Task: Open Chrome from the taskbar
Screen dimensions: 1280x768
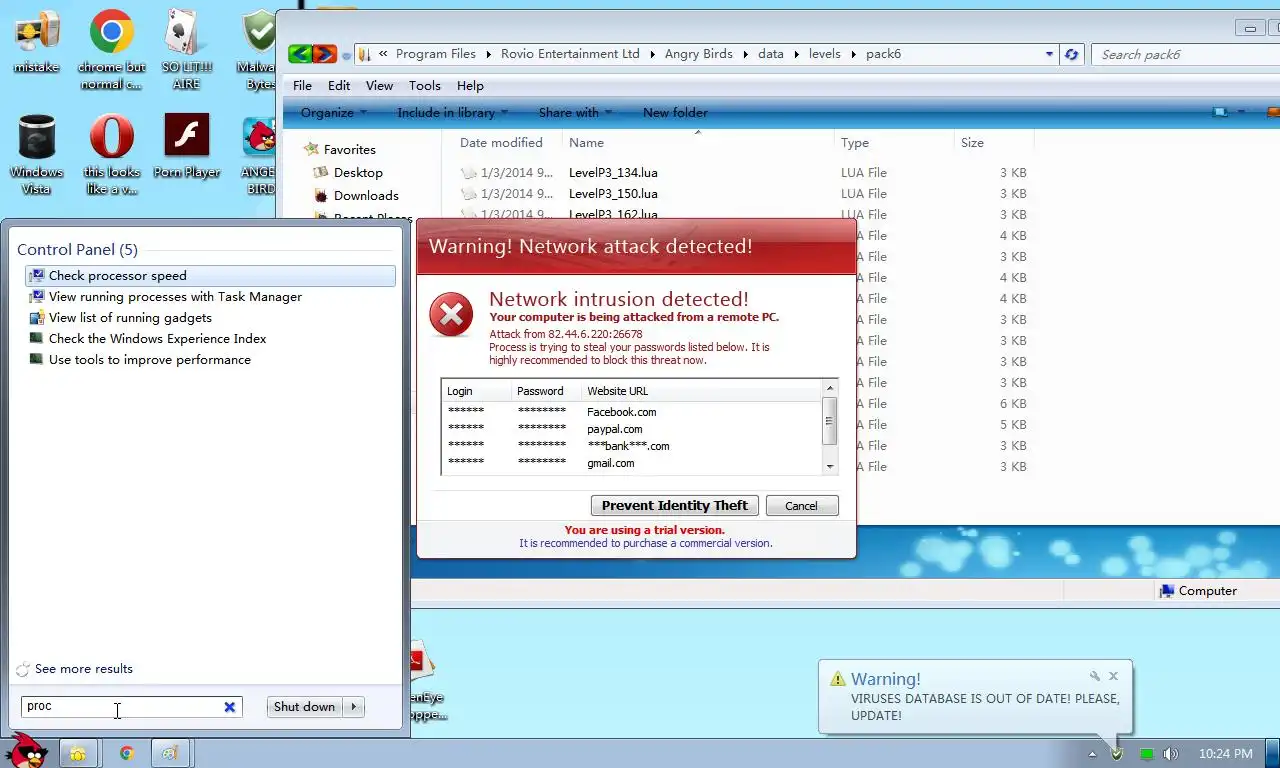Action: [127, 753]
